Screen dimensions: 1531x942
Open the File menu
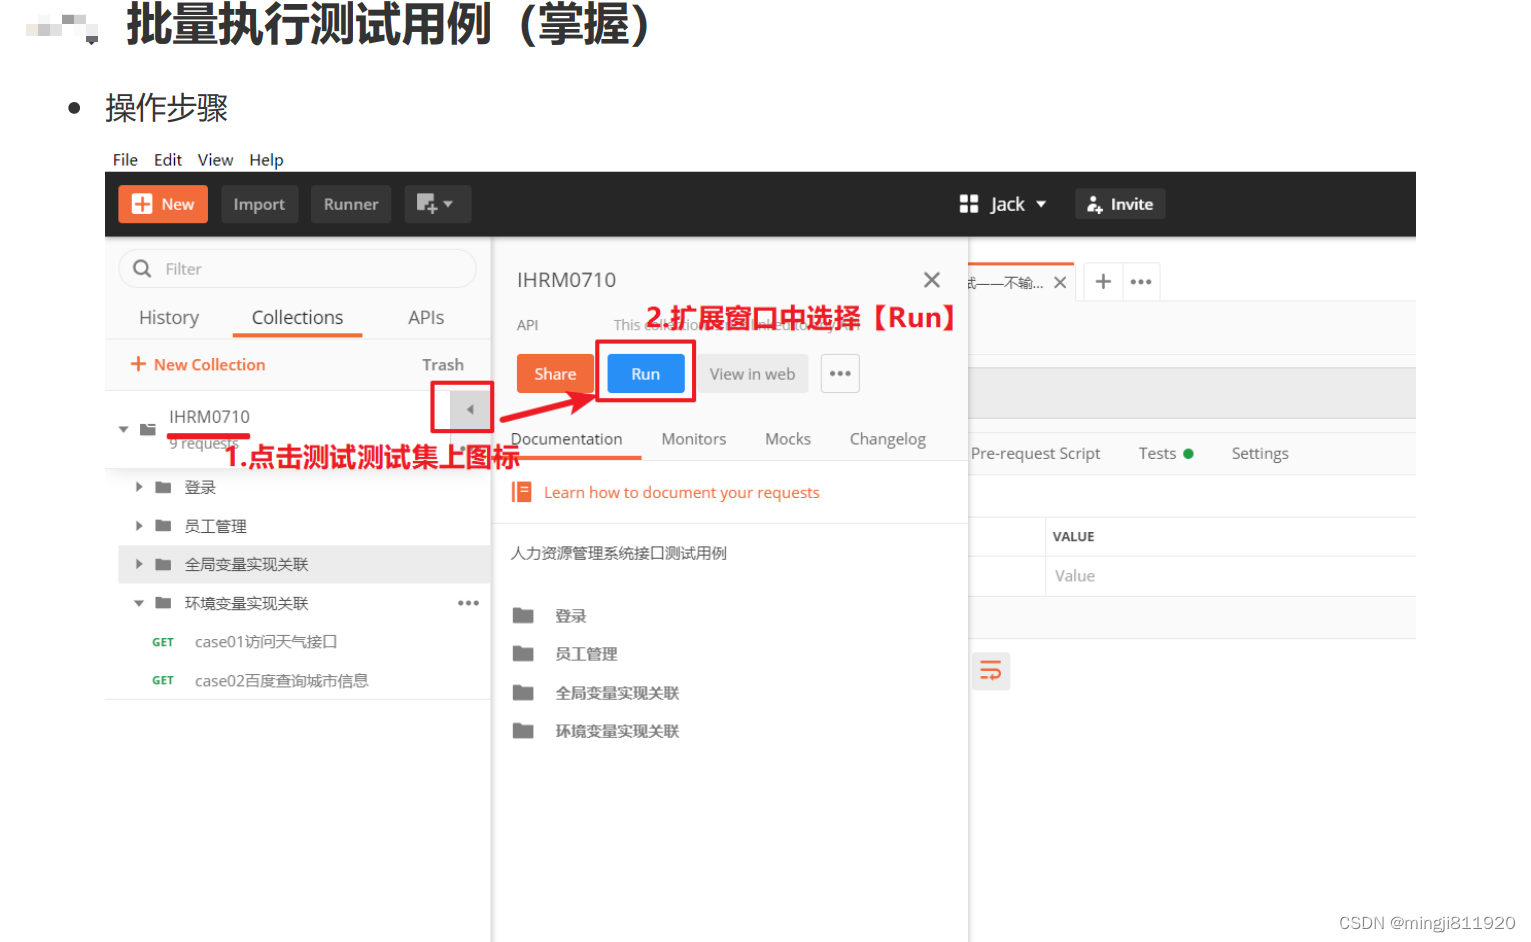pos(125,160)
